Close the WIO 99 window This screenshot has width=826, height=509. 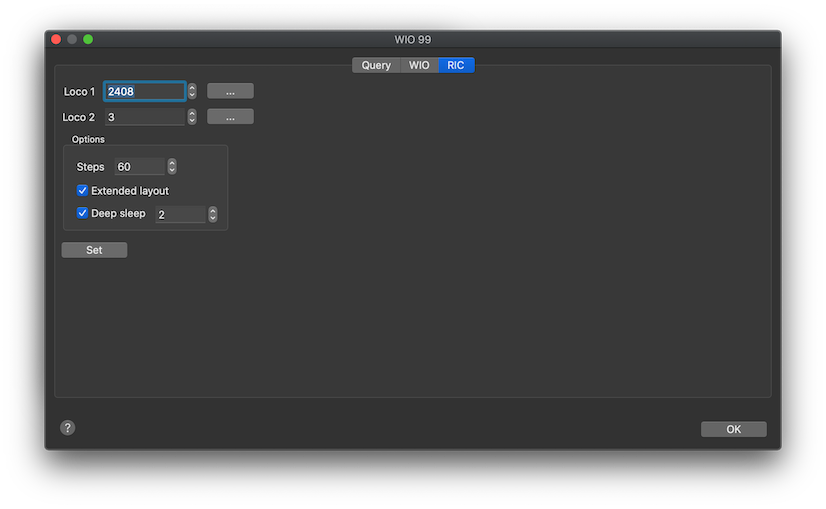tap(56, 39)
